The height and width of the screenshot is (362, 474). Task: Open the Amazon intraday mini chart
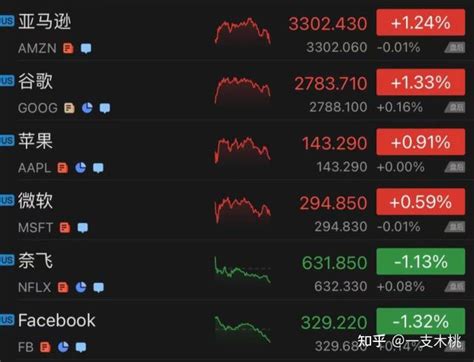click(242, 31)
